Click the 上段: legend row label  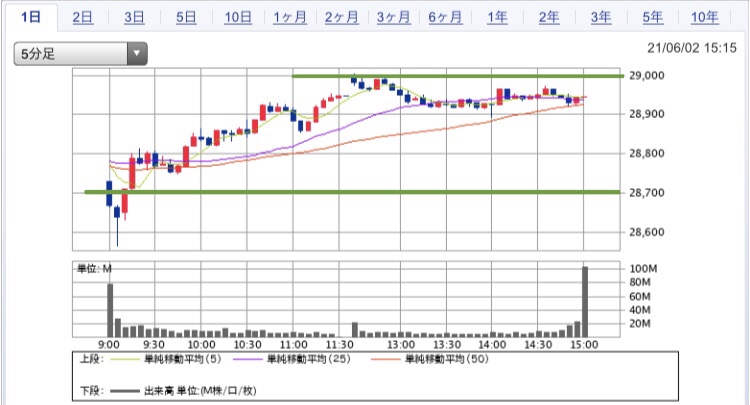pyautogui.click(x=91, y=359)
